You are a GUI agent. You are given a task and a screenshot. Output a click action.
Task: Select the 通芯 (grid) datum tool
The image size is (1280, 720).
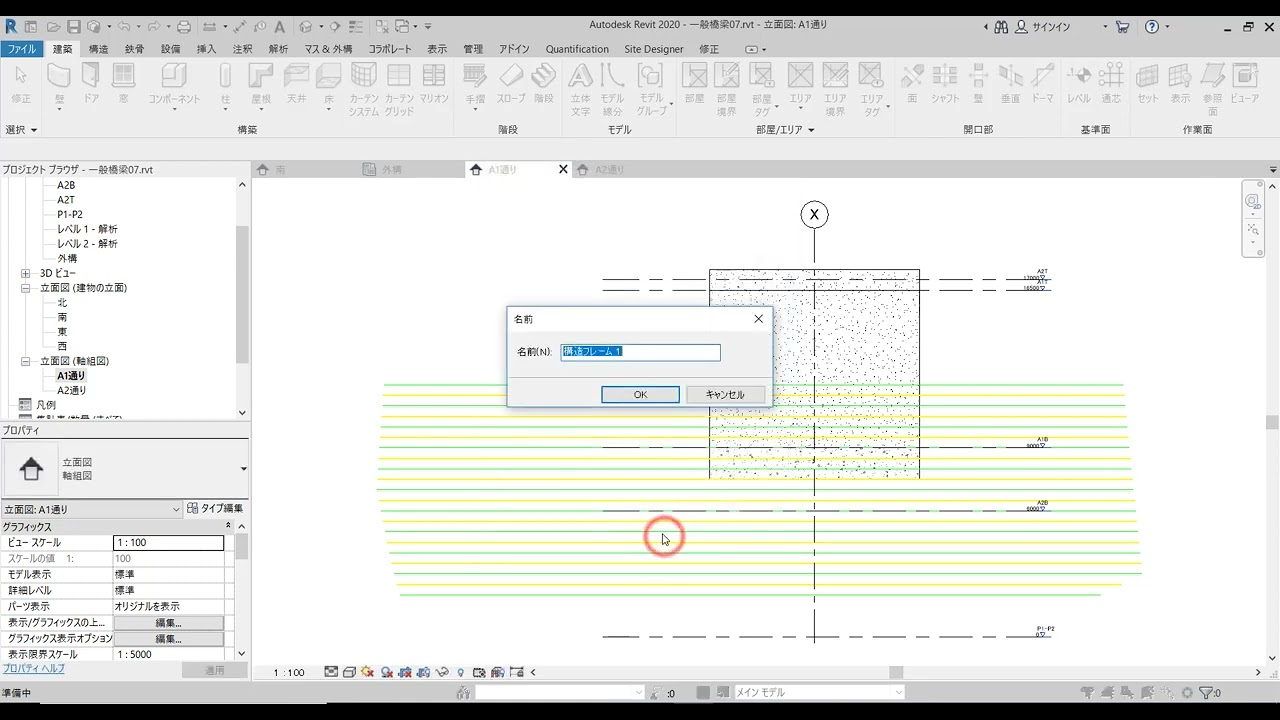tap(1111, 83)
